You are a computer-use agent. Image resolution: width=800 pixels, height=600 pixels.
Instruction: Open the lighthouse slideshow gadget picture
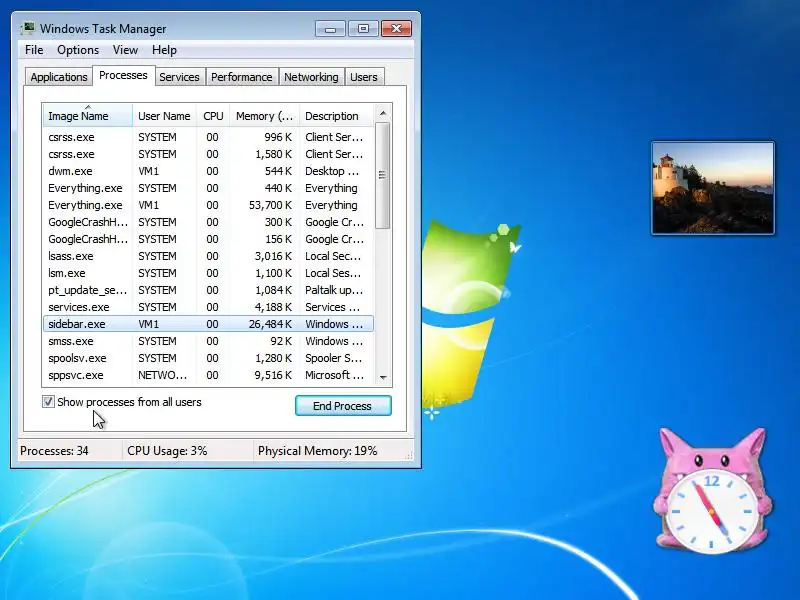pos(713,188)
